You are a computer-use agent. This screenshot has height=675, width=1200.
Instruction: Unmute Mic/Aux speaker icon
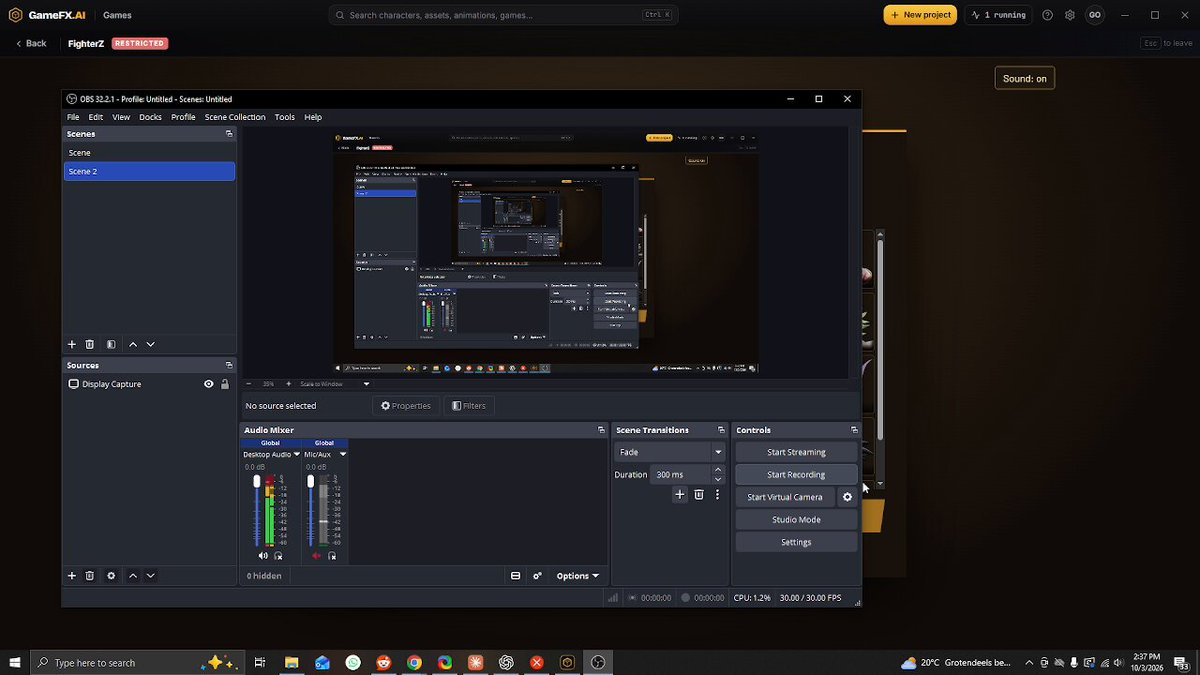coord(317,556)
